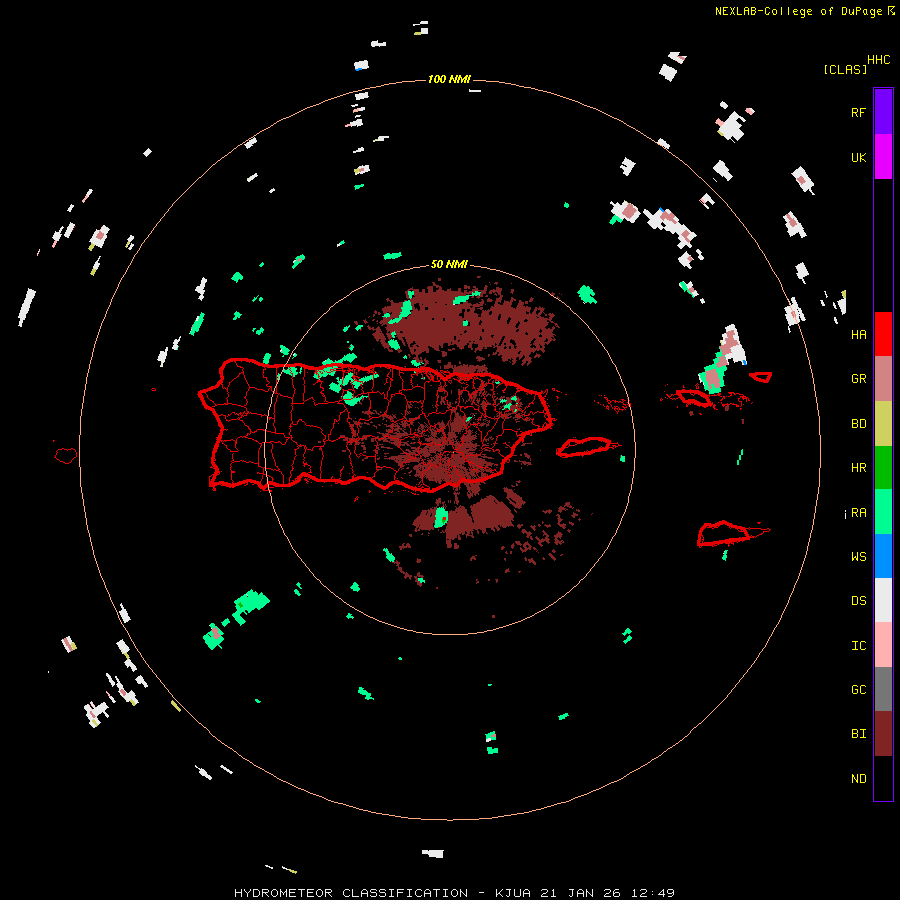The width and height of the screenshot is (900, 900).
Task: Click the KJUA radar site identifier
Action: [515, 893]
